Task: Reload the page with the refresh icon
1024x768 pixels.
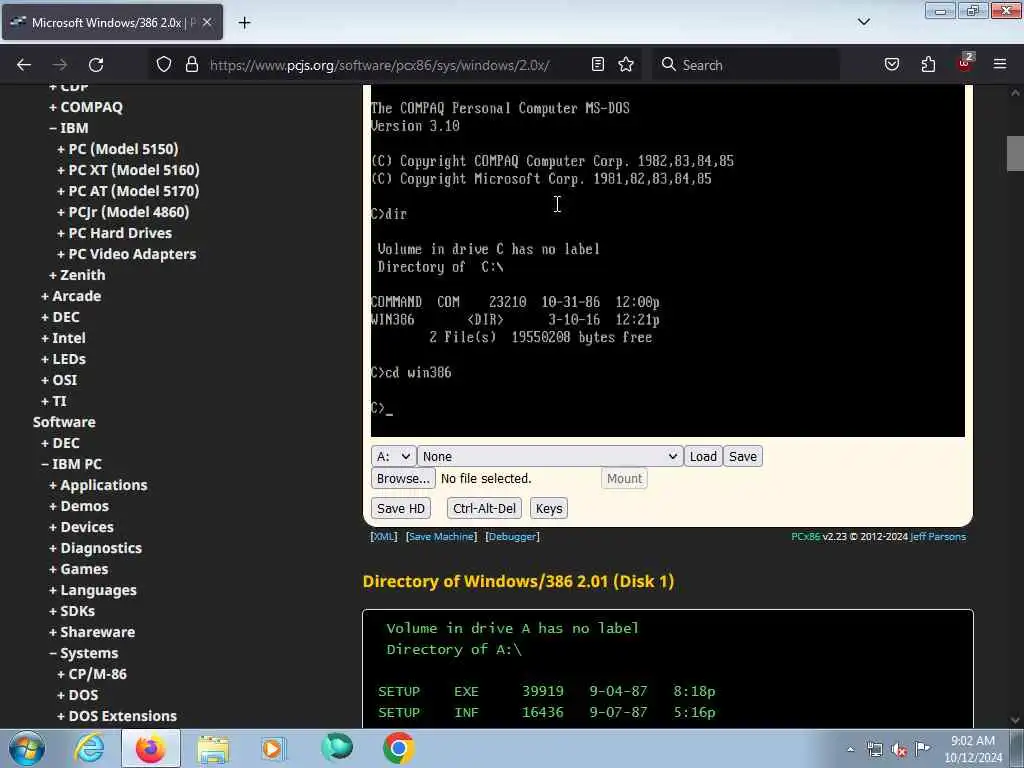Action: pyautogui.click(x=96, y=65)
